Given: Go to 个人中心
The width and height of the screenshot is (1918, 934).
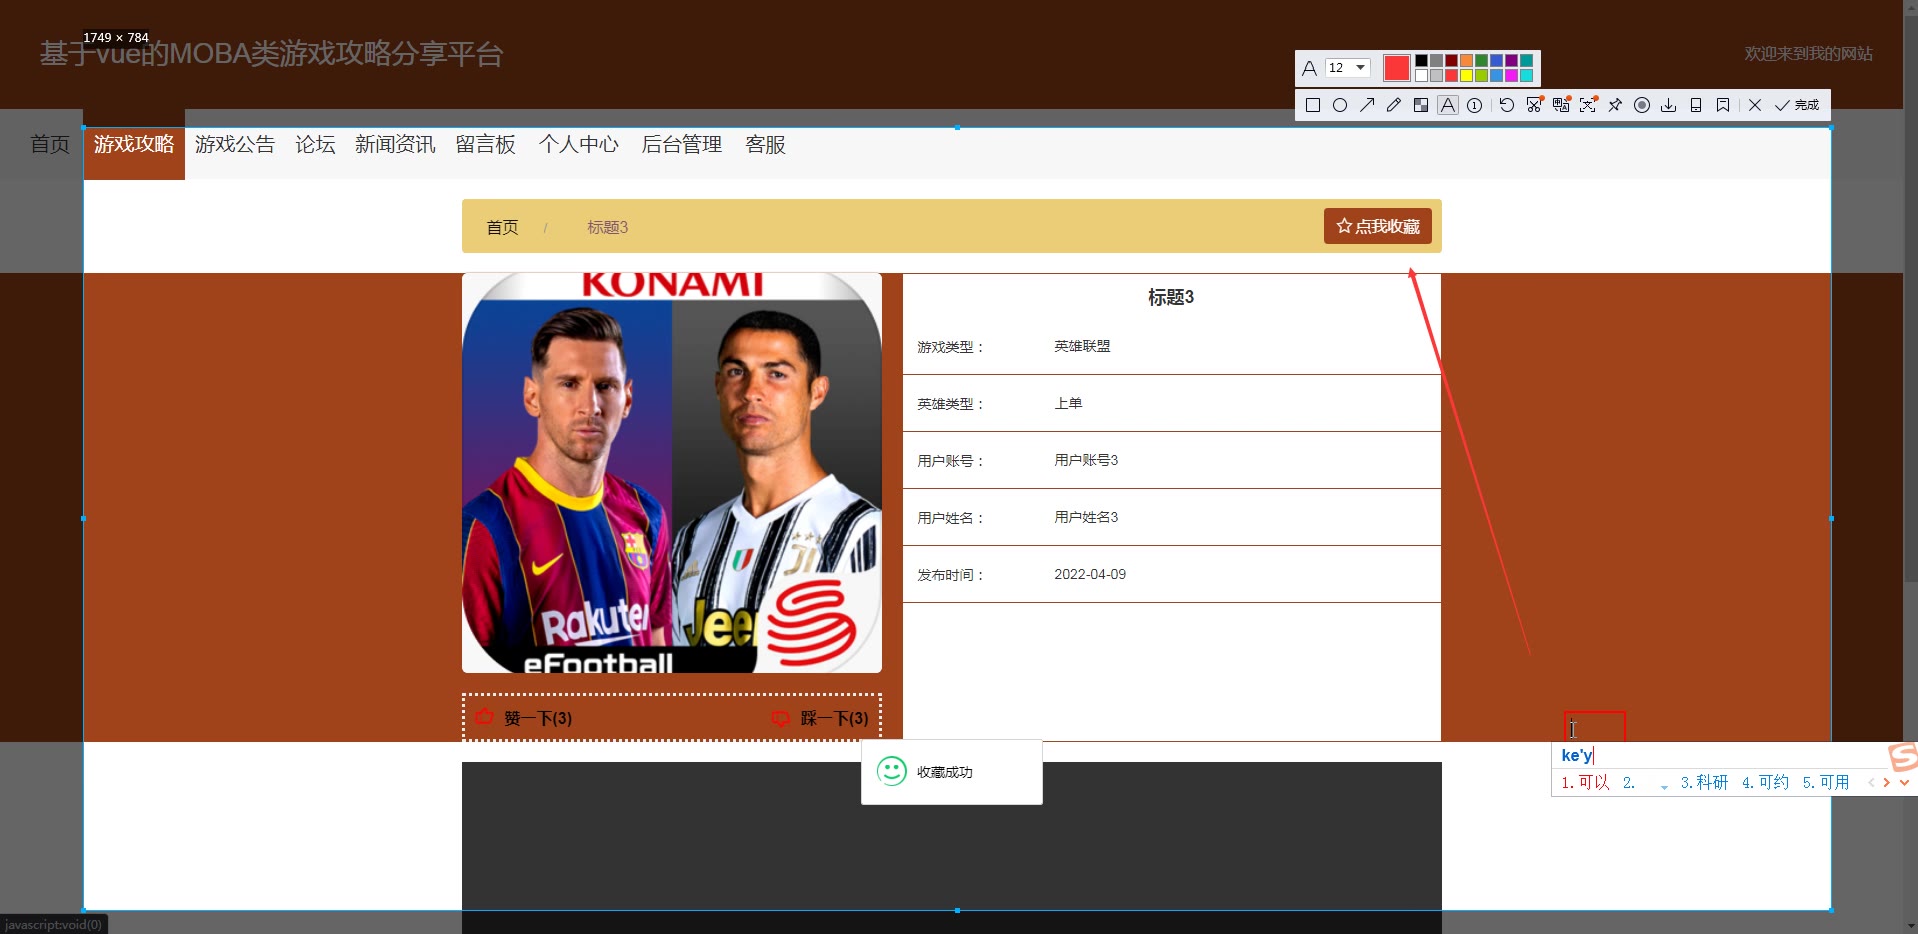Looking at the screenshot, I should tap(579, 145).
